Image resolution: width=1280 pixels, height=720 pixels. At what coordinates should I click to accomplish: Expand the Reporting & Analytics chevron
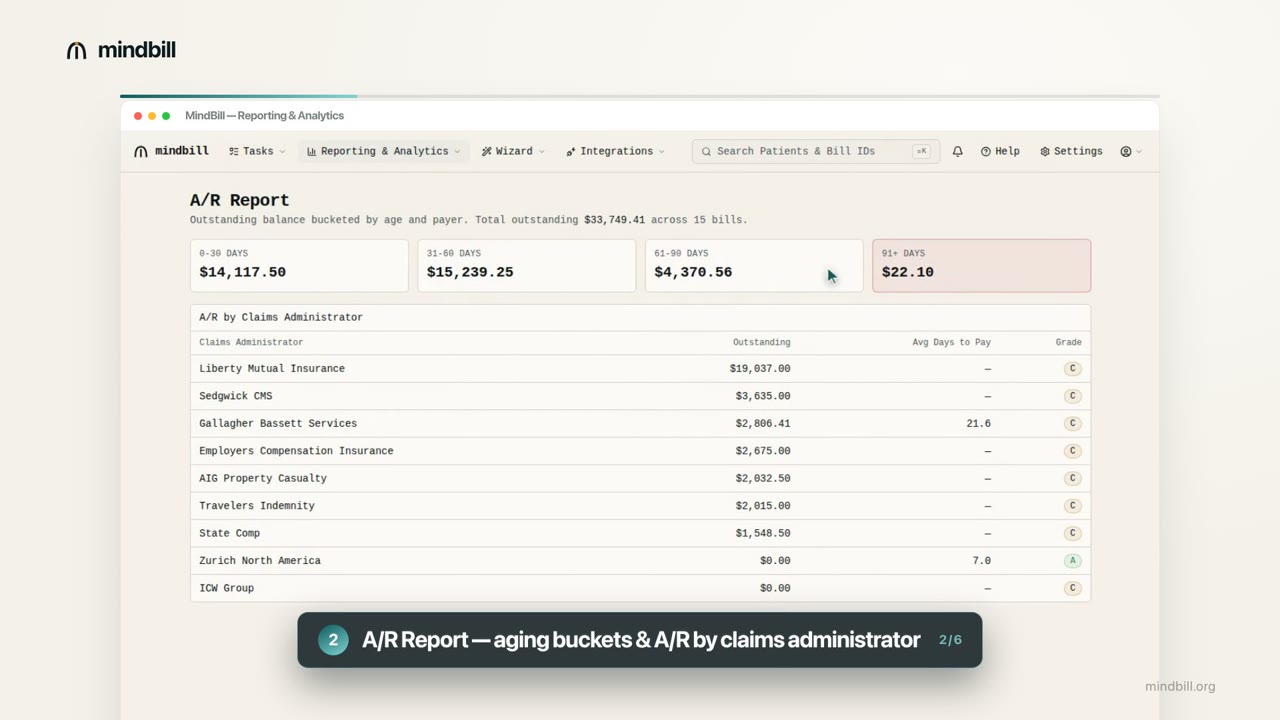pyautogui.click(x=458, y=152)
